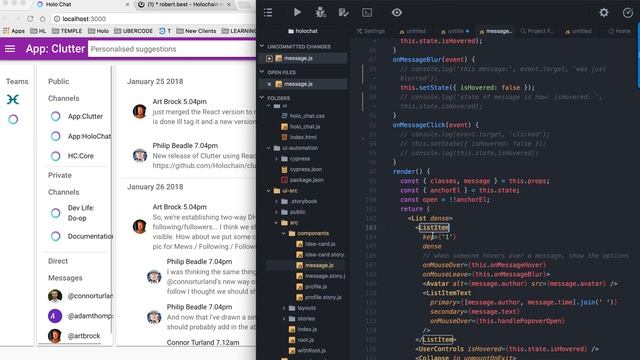640x360 pixels.
Task: Click the debug icon in editor toolbar
Action: 320,13
